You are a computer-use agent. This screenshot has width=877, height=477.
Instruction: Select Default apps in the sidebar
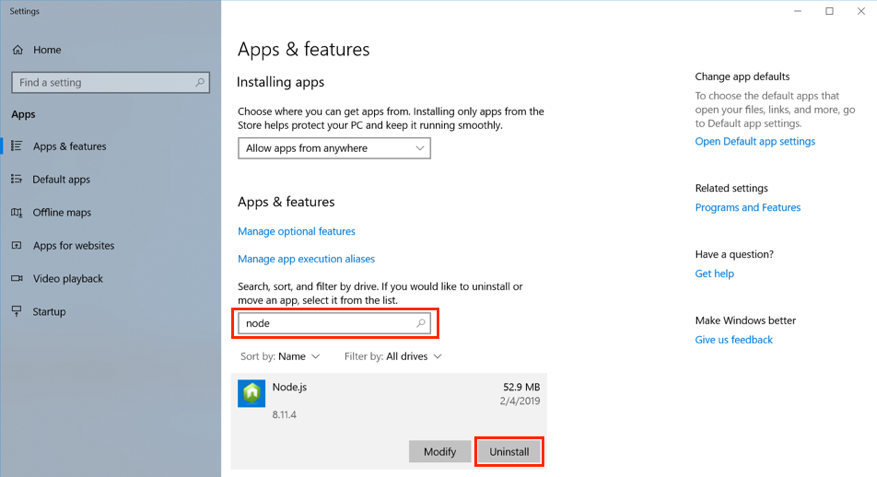tap(61, 180)
